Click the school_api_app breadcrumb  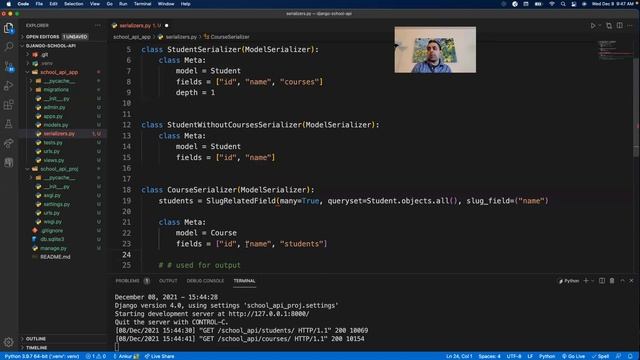(132, 37)
